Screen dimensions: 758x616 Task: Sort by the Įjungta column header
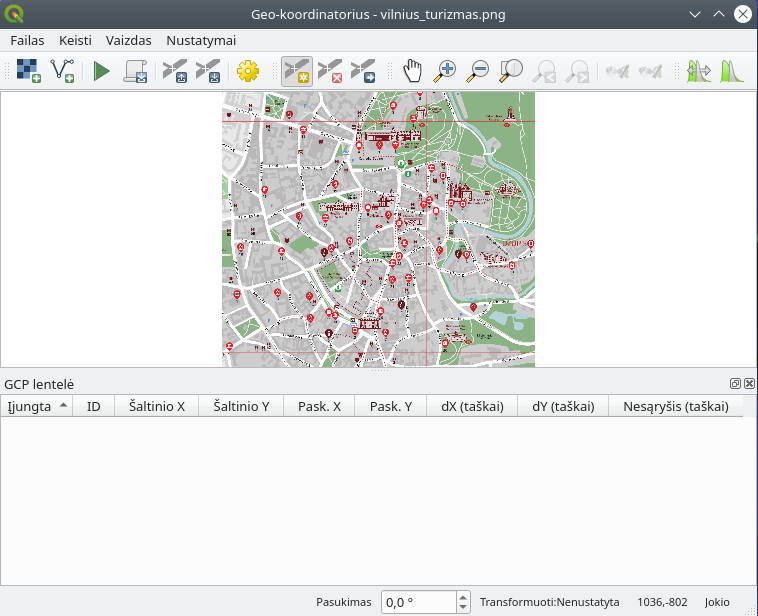tap(37, 406)
